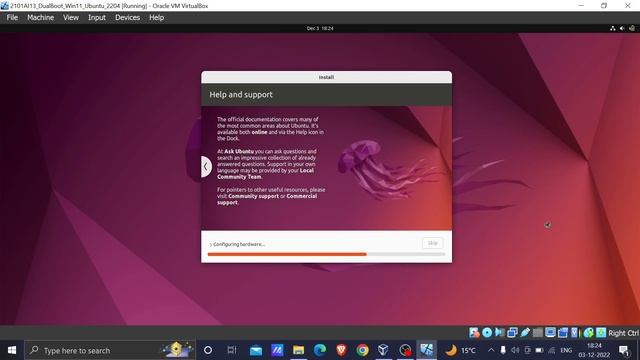Open the Devices menu
Image resolution: width=640 pixels, height=360 pixels.
coord(127,18)
